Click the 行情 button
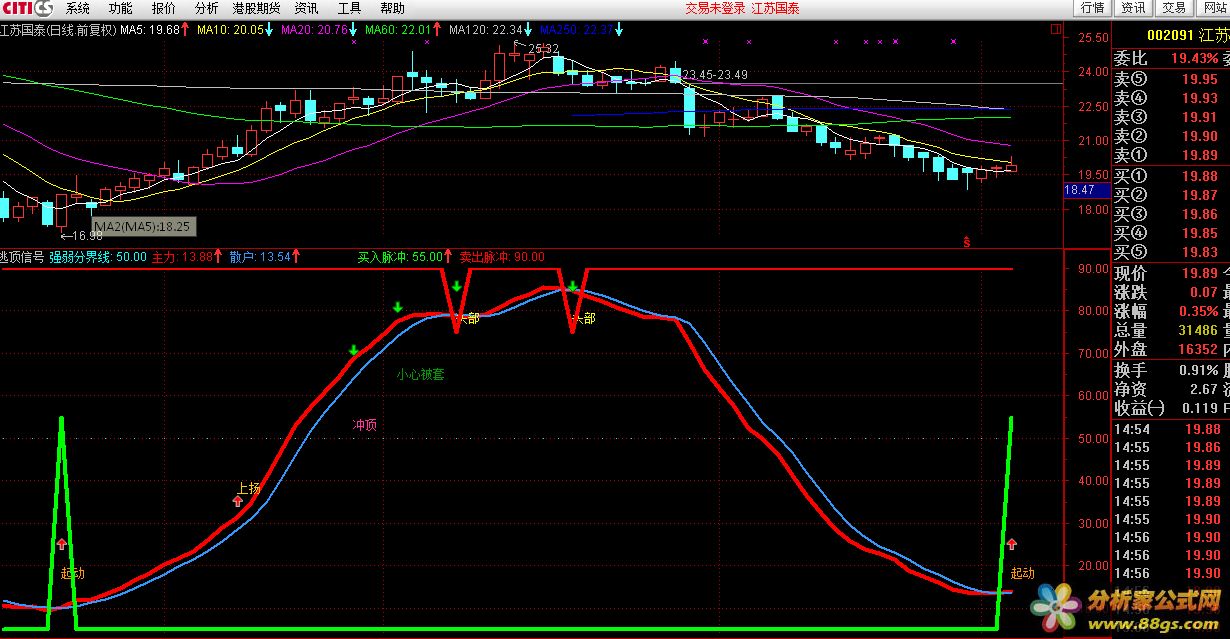1230x639 pixels. pyautogui.click(x=1093, y=8)
